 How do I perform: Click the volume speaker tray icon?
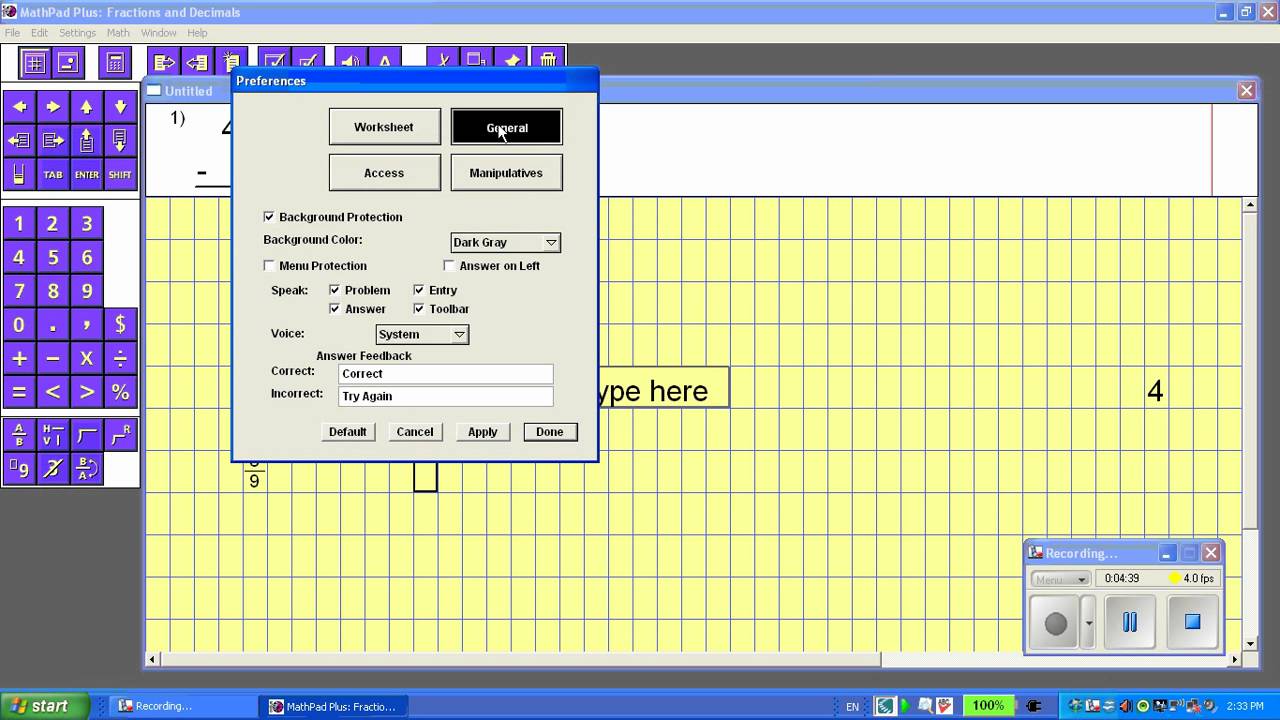pyautogui.click(x=1125, y=706)
